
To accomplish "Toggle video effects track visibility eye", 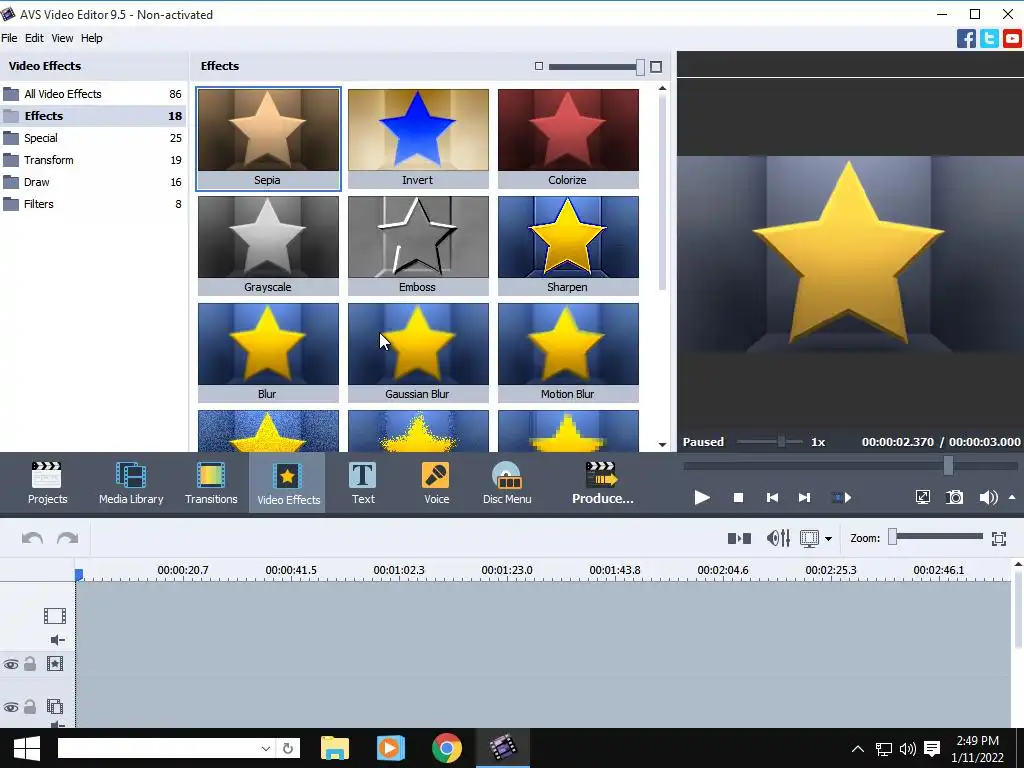I will [11, 665].
